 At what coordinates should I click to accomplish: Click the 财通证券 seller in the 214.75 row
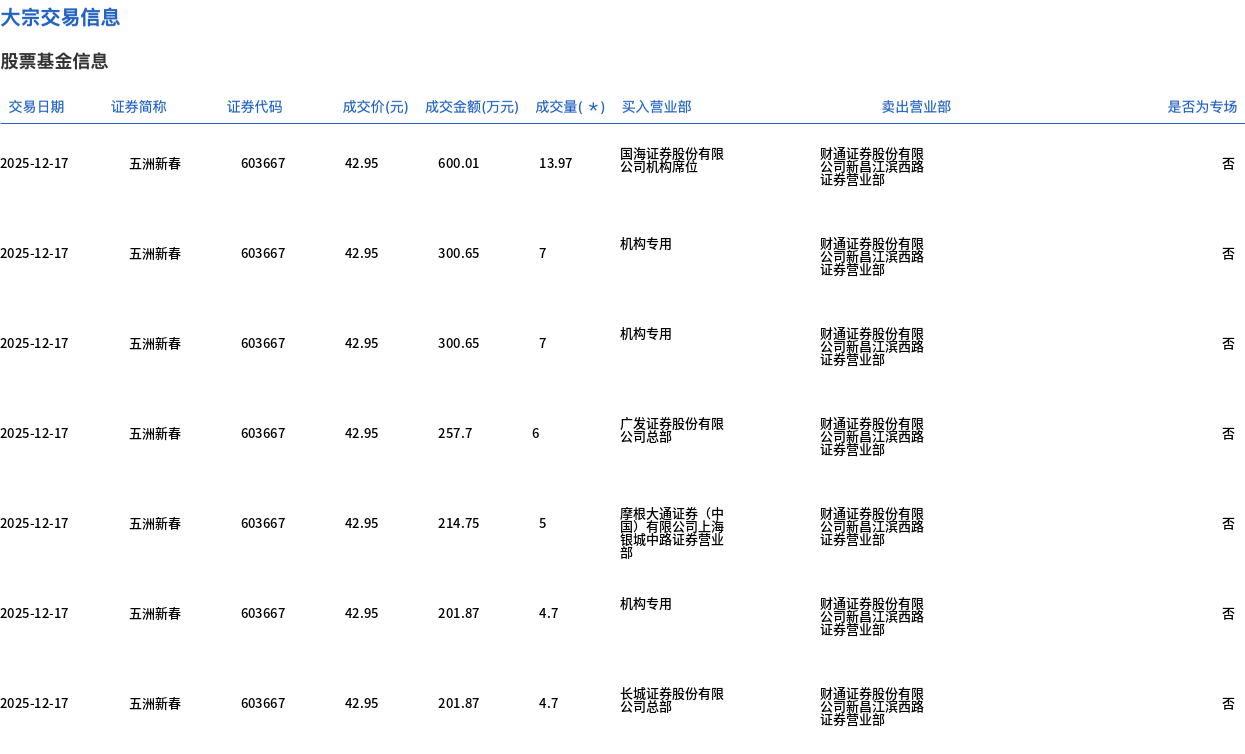872,527
